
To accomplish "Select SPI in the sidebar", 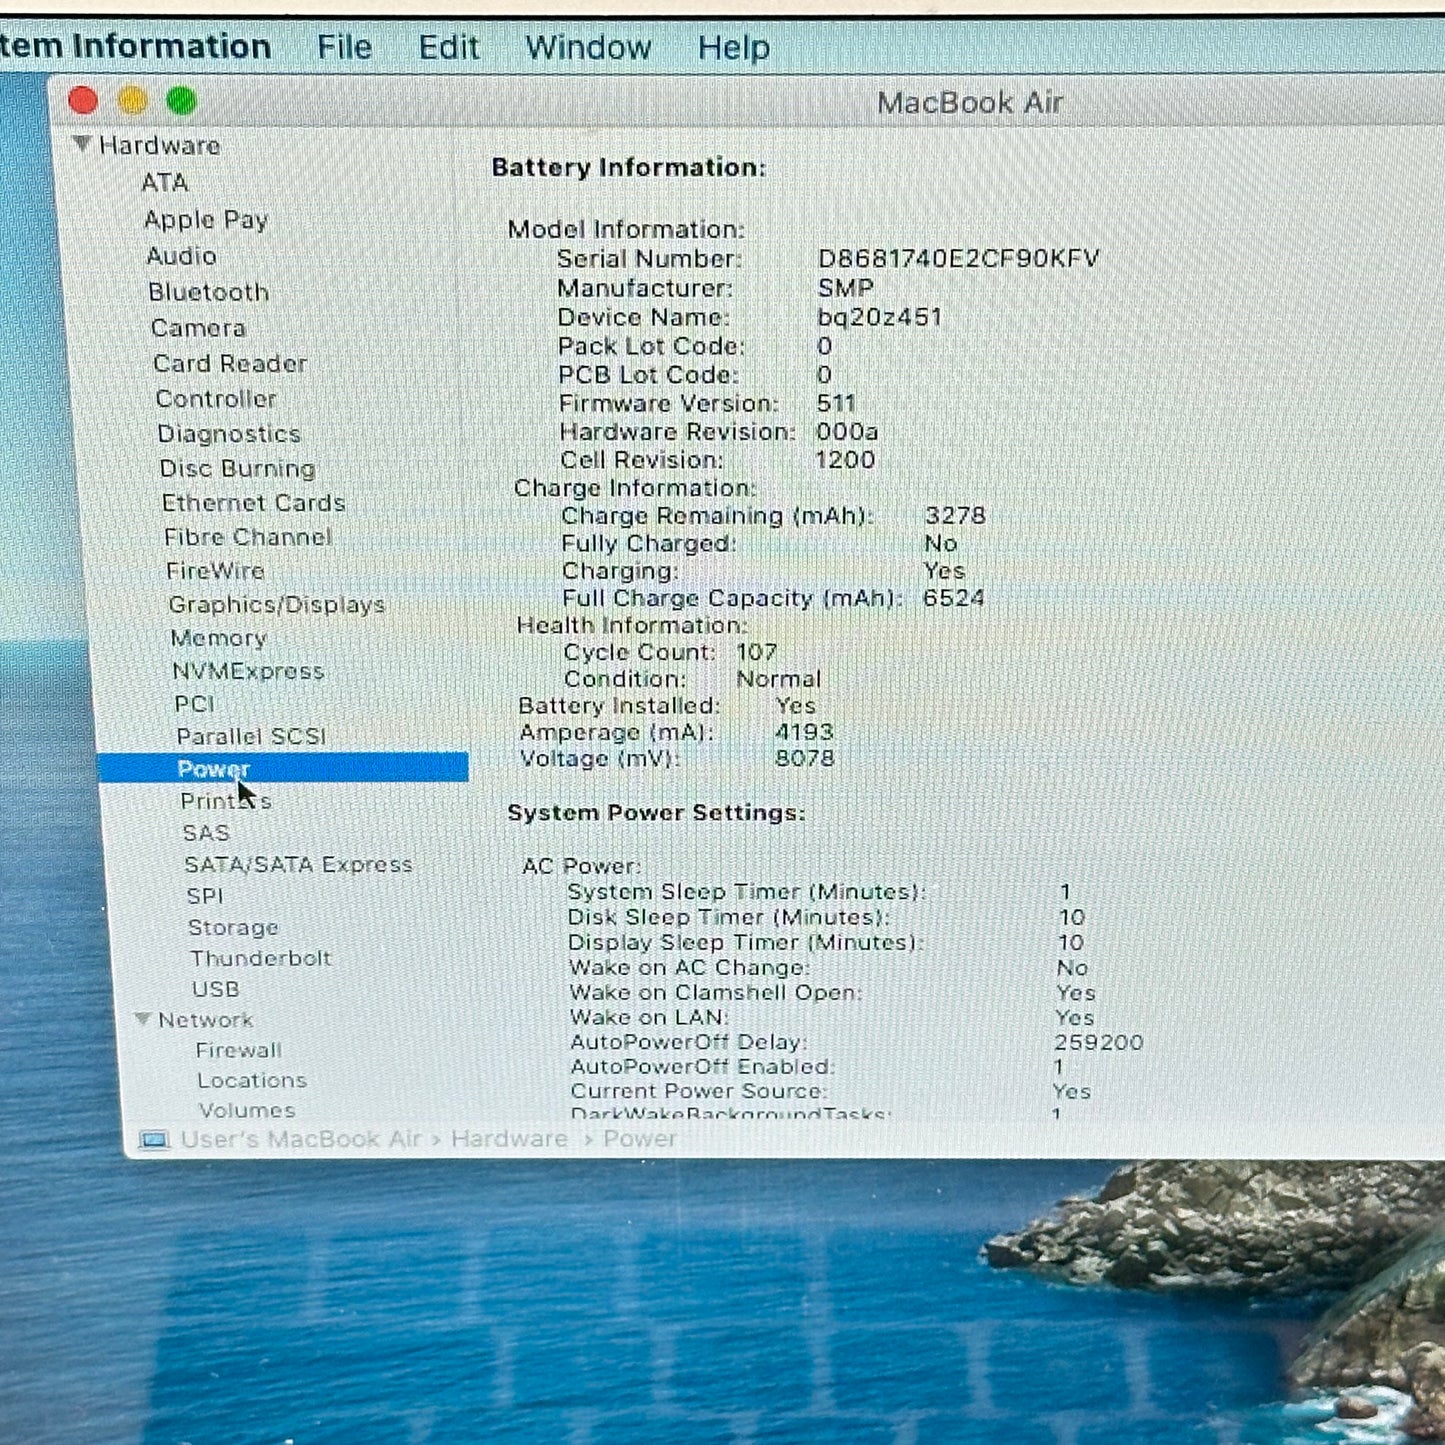I will tap(205, 896).
